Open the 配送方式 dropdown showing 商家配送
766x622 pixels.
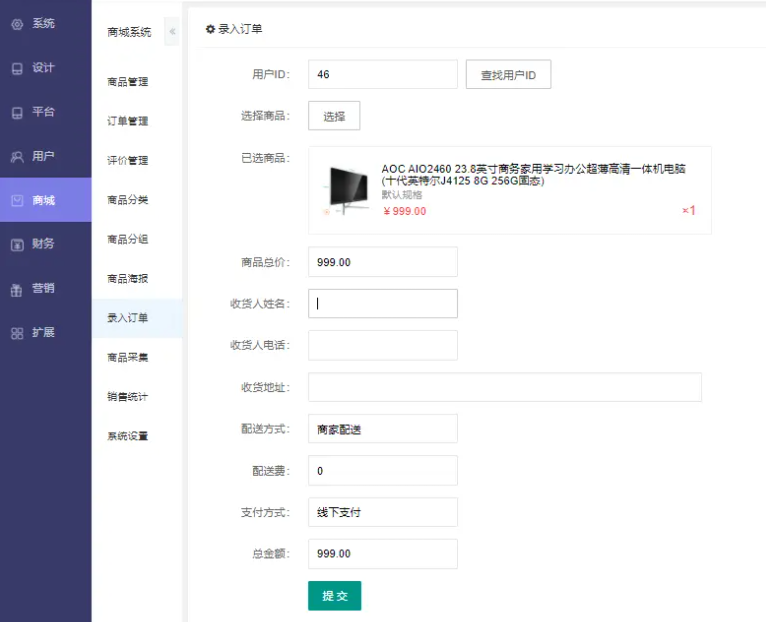click(383, 429)
